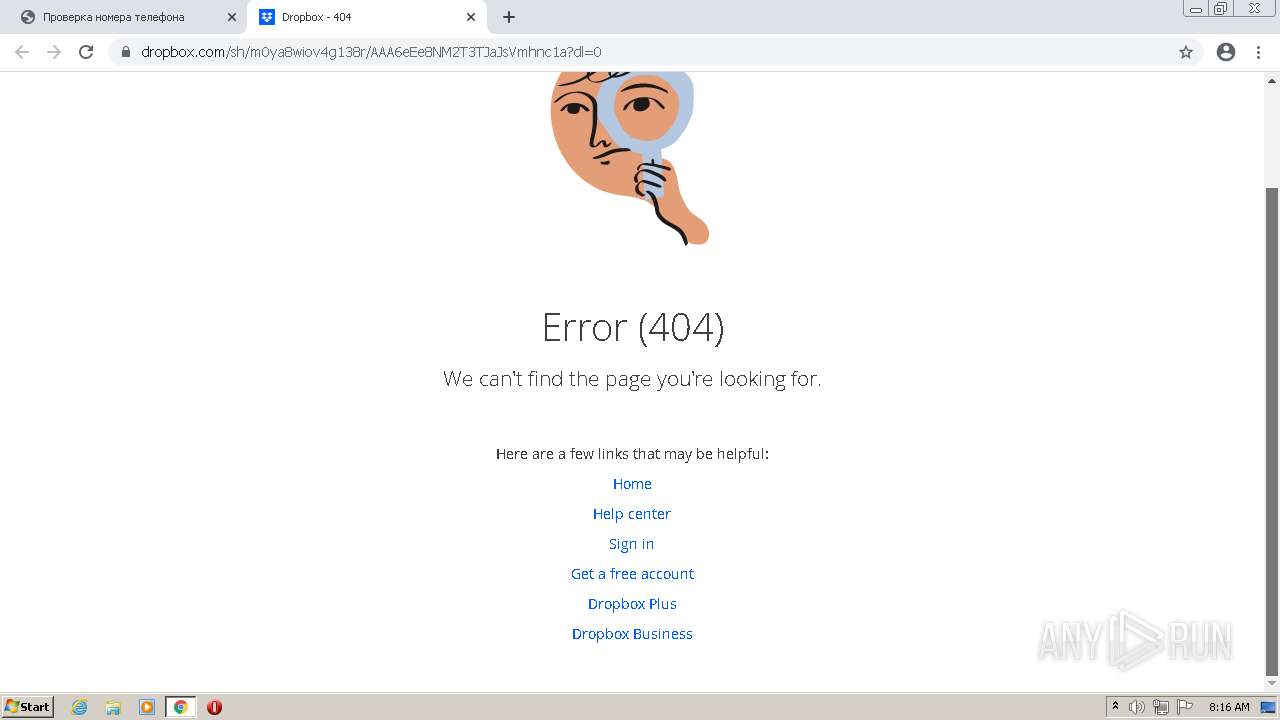1280x720 pixels.
Task: Click the show desktop tray icon
Action: click(x=1268, y=707)
